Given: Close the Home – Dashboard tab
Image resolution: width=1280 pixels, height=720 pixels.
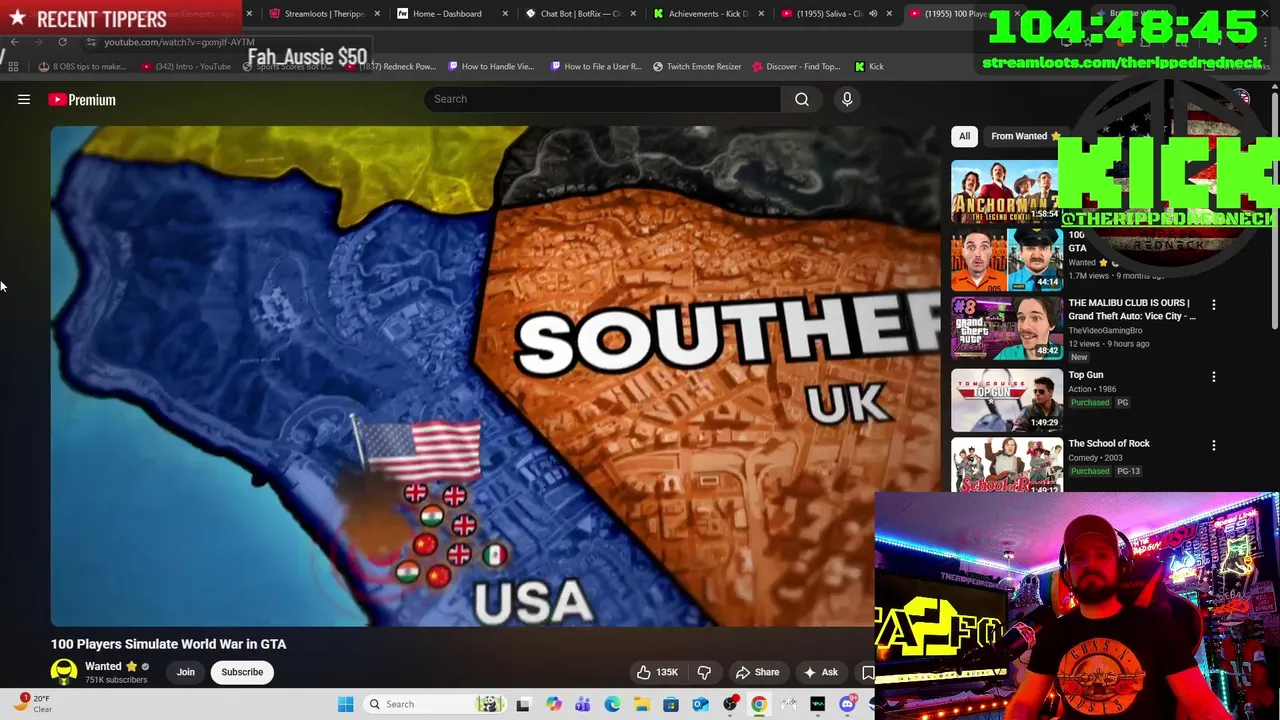Looking at the screenshot, I should [505, 14].
